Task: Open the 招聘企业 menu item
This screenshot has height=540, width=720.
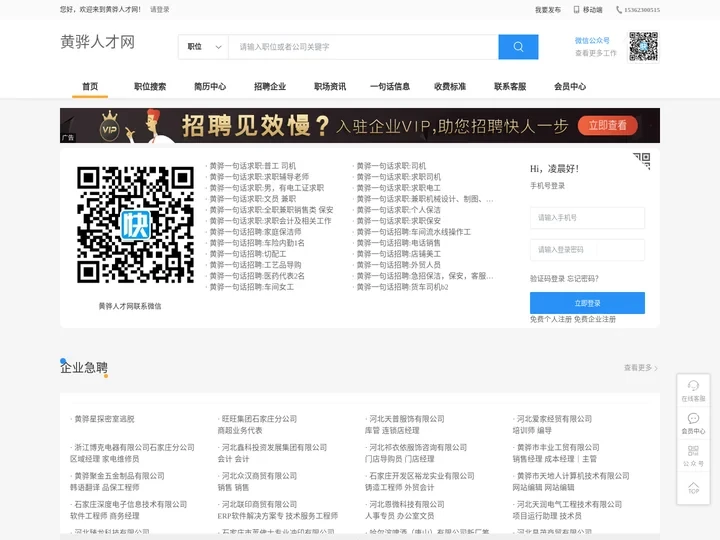Action: 270,86
